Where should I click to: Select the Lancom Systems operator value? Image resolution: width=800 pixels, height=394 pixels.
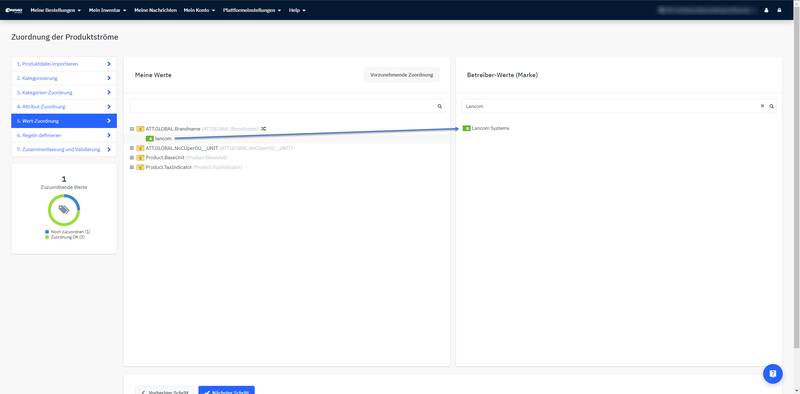490,128
